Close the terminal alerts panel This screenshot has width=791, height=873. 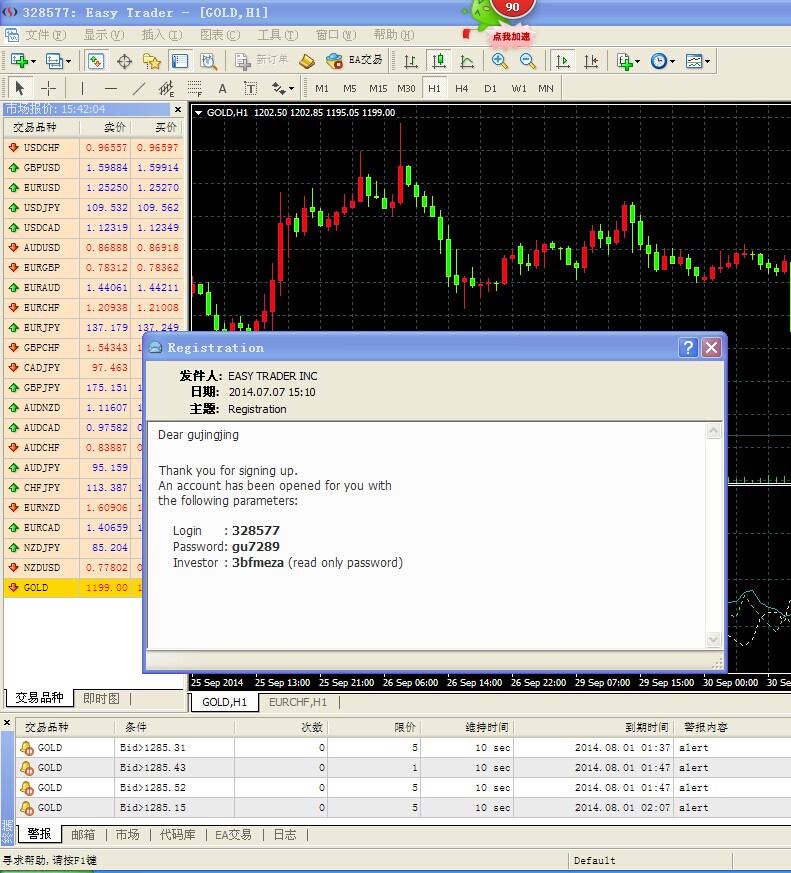[7, 723]
